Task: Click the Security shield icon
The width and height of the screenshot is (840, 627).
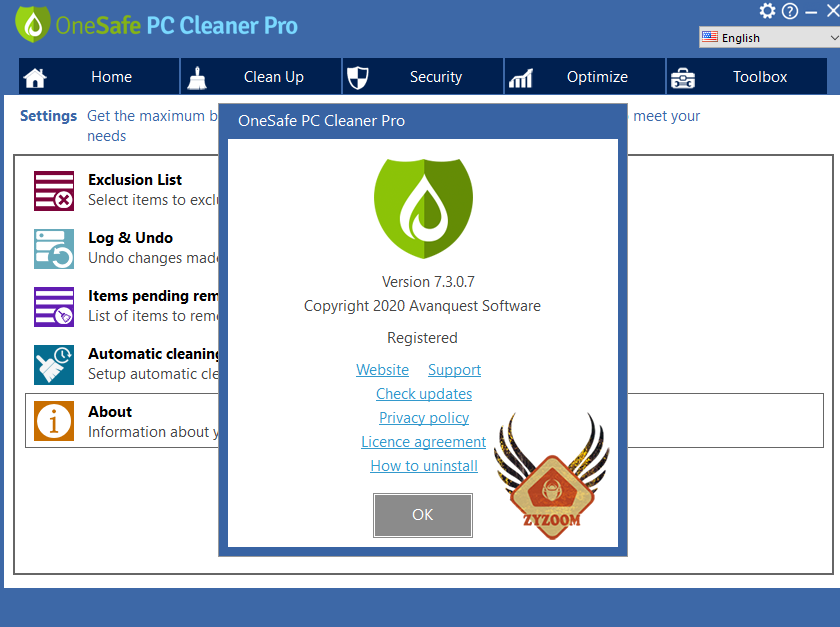Action: click(358, 78)
